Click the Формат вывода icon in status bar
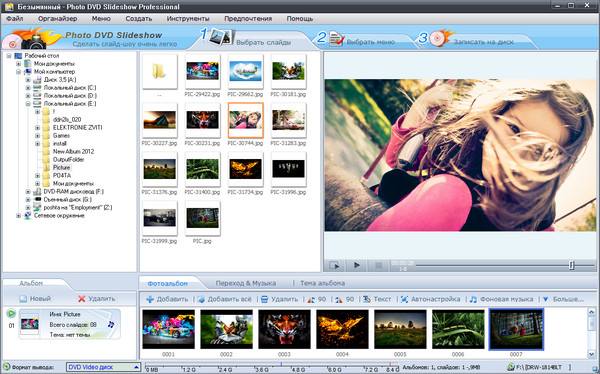The height and width of the screenshot is (374, 600). point(7,367)
